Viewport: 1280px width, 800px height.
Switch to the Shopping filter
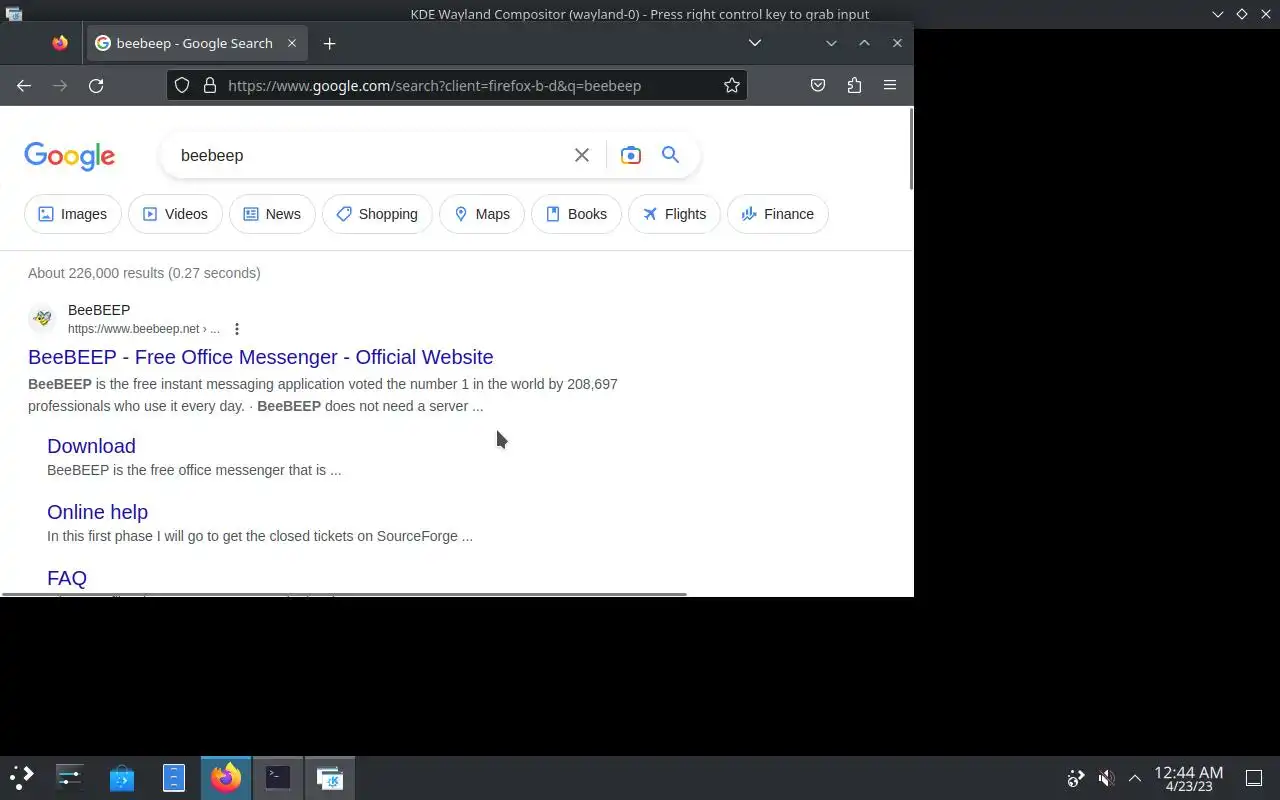(377, 214)
